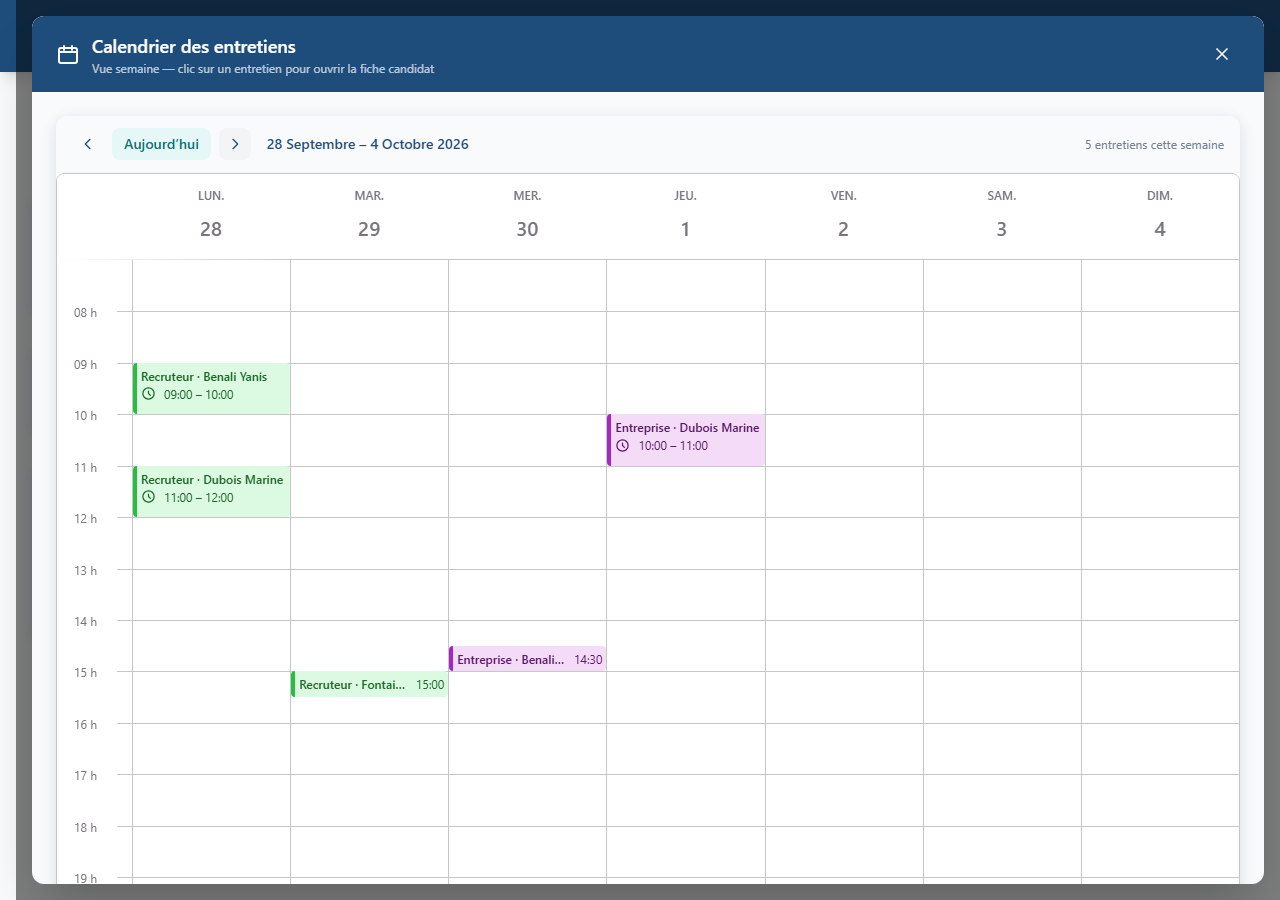Go to next week with right chevron

point(235,144)
